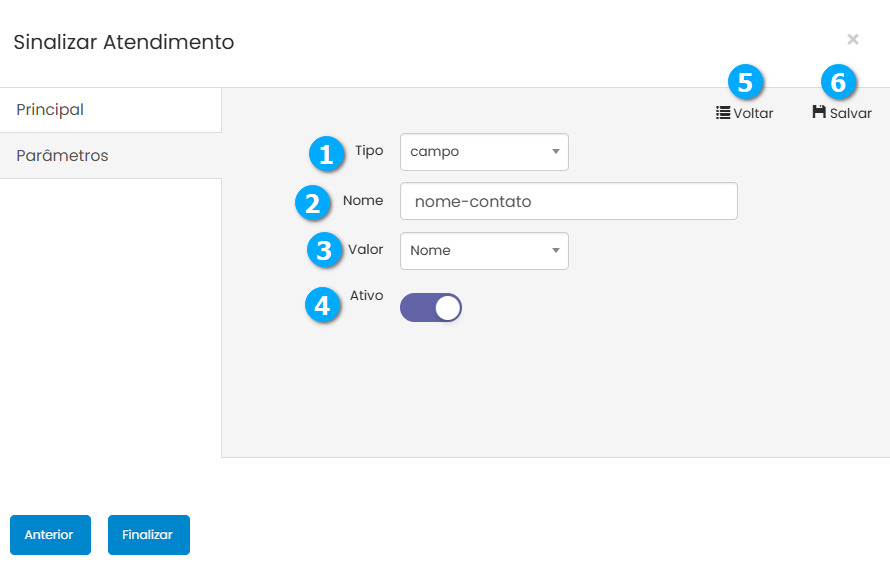Image resolution: width=890 pixels, height=568 pixels.
Task: Select the number 3 badge beside Valor
Action: (323, 250)
